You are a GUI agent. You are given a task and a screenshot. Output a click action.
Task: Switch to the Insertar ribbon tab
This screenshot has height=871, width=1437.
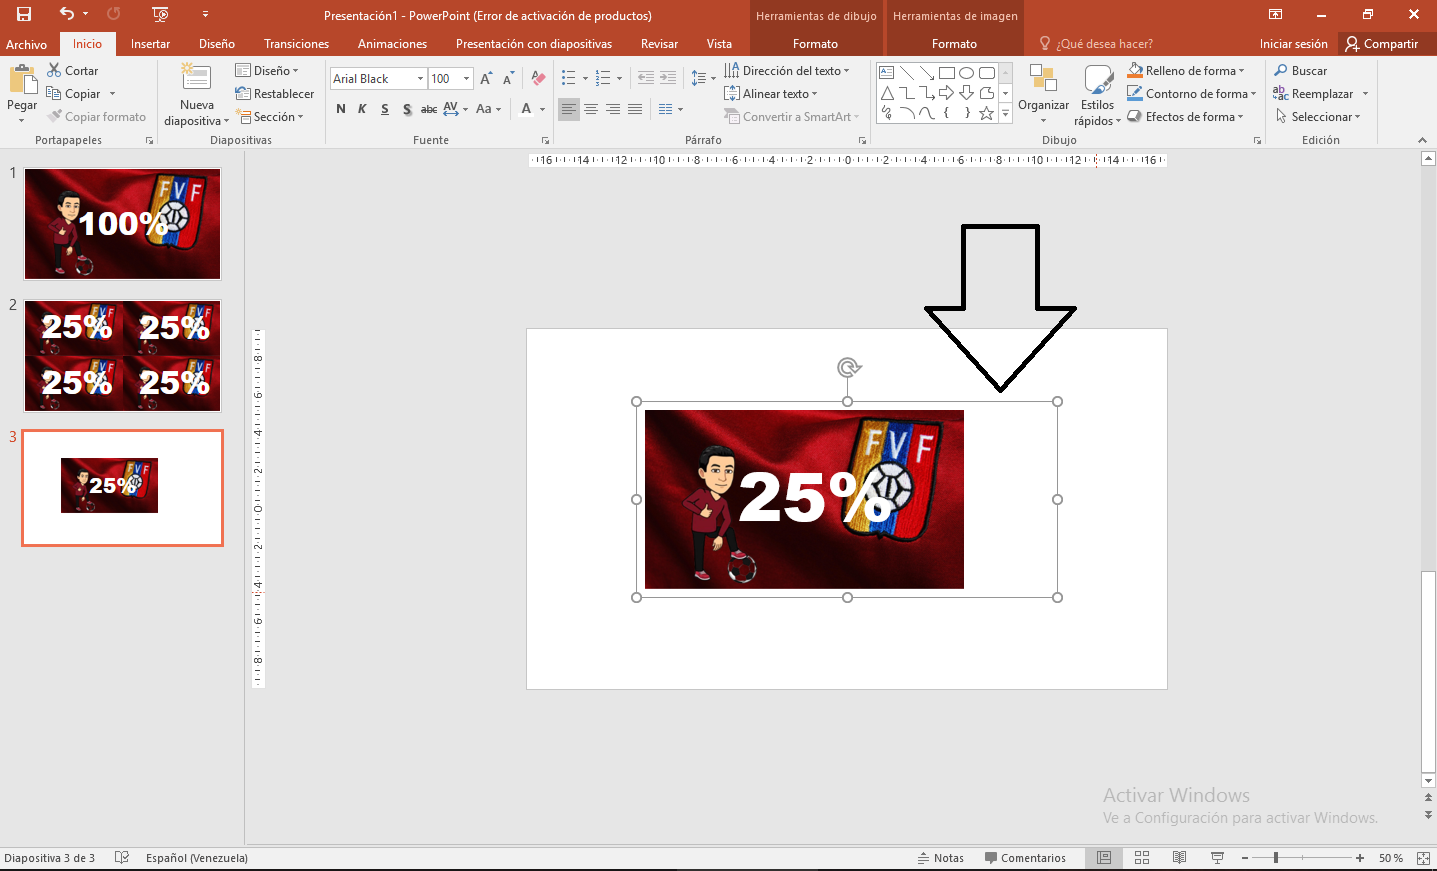point(150,44)
